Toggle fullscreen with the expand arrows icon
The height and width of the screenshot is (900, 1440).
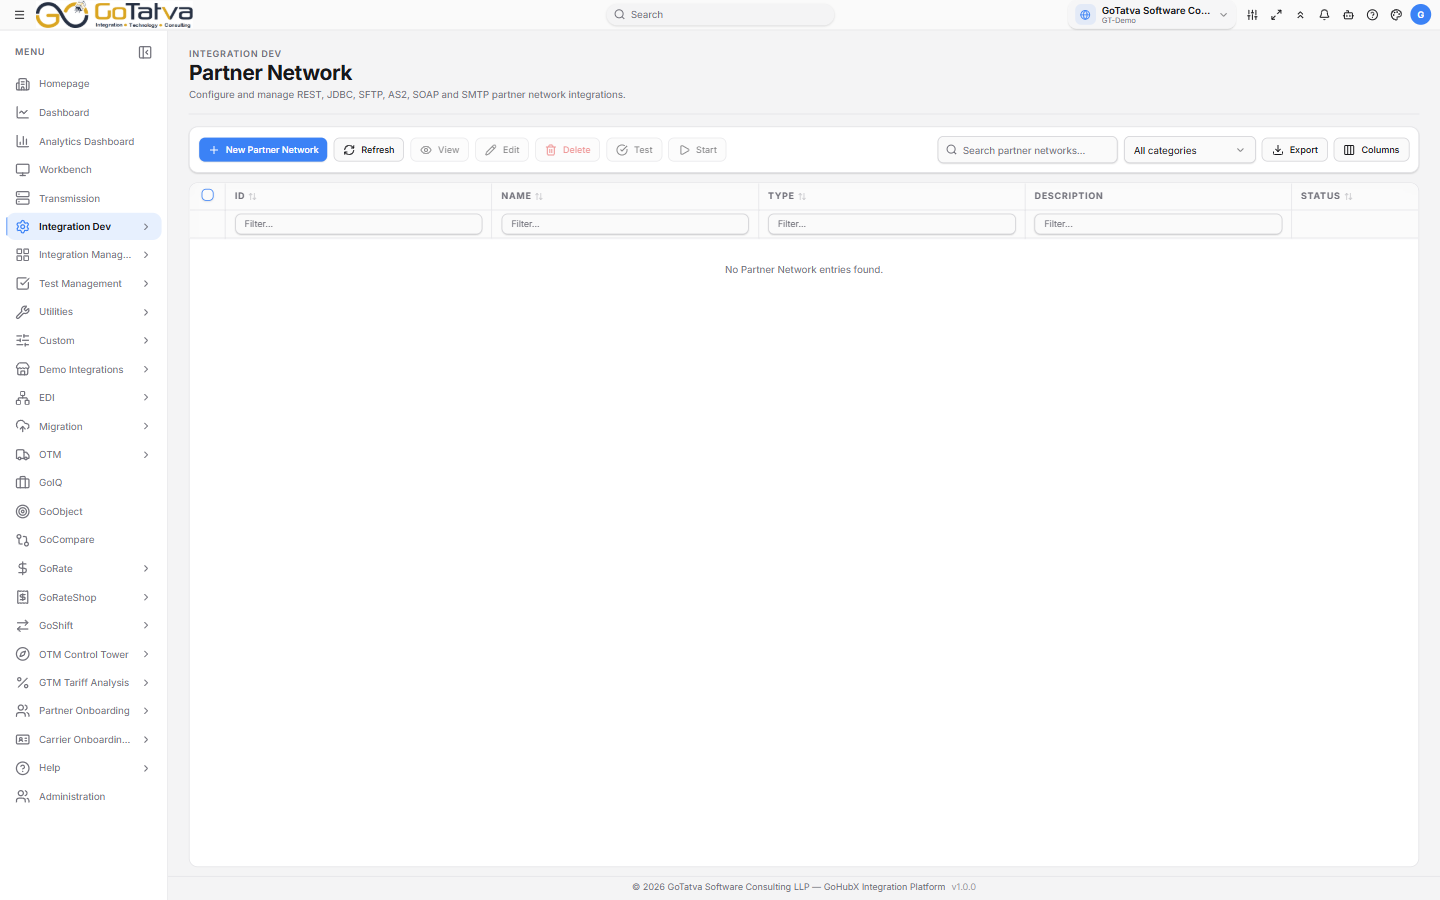1276,15
